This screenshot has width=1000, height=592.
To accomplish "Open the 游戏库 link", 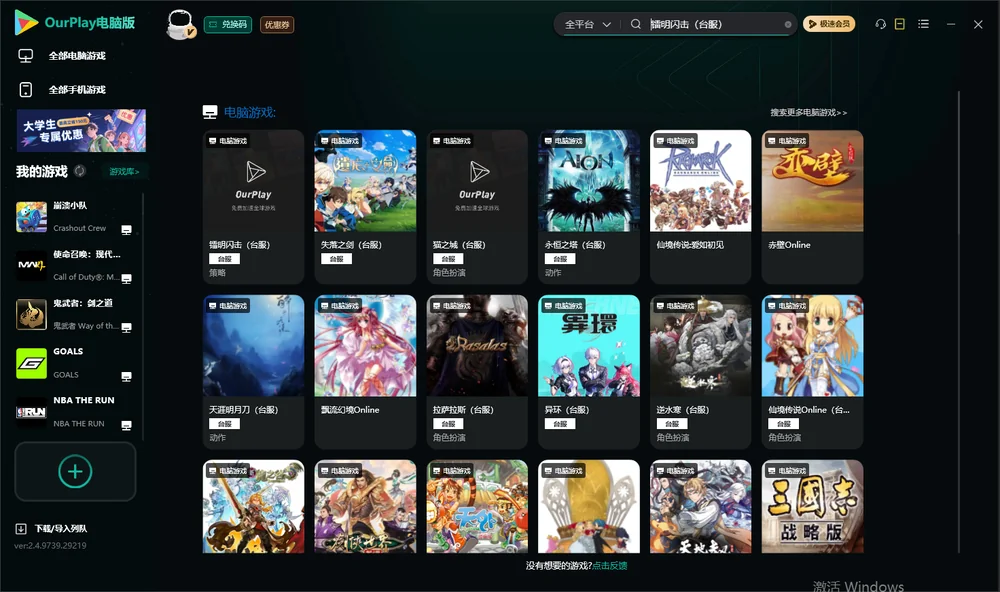I will click(124, 172).
